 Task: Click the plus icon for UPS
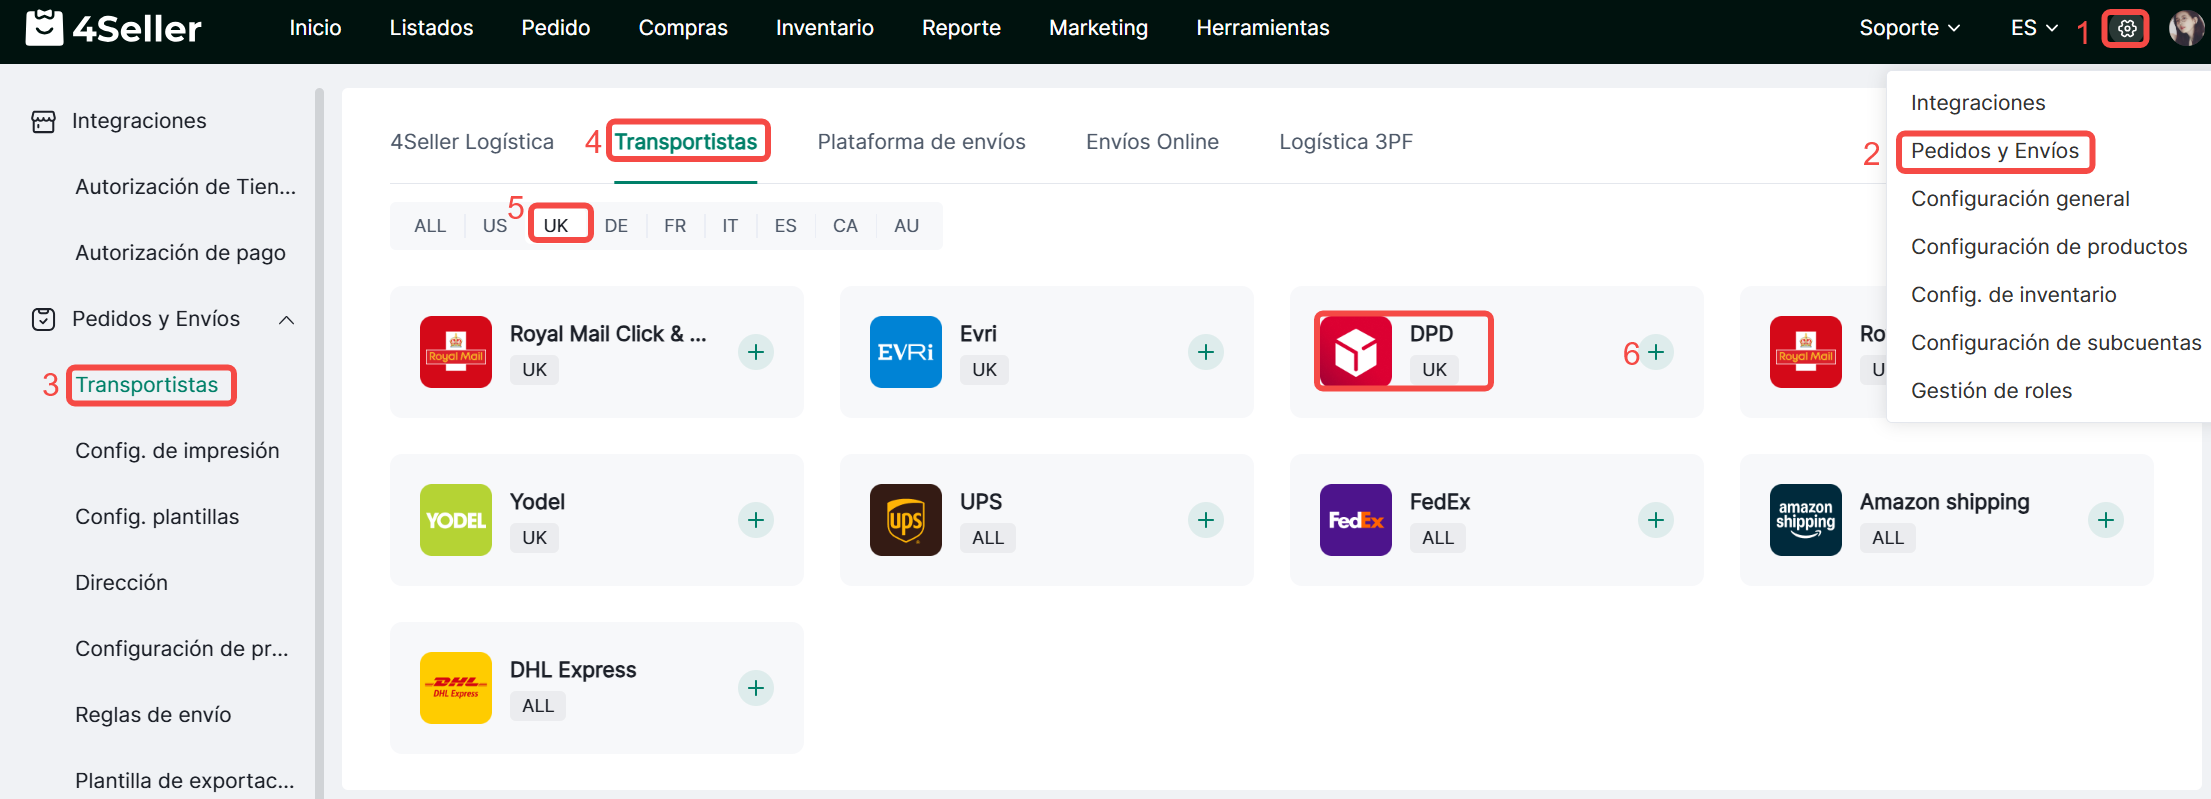(x=1206, y=520)
